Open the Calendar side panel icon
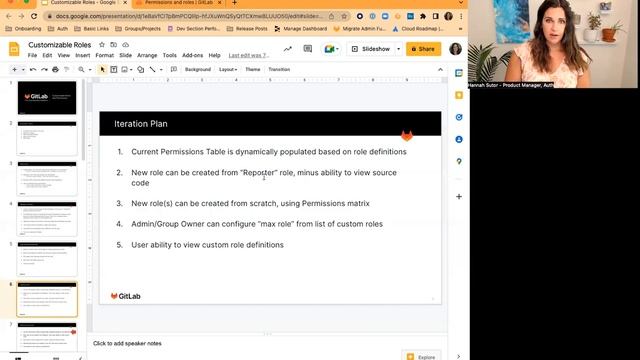 tap(459, 73)
